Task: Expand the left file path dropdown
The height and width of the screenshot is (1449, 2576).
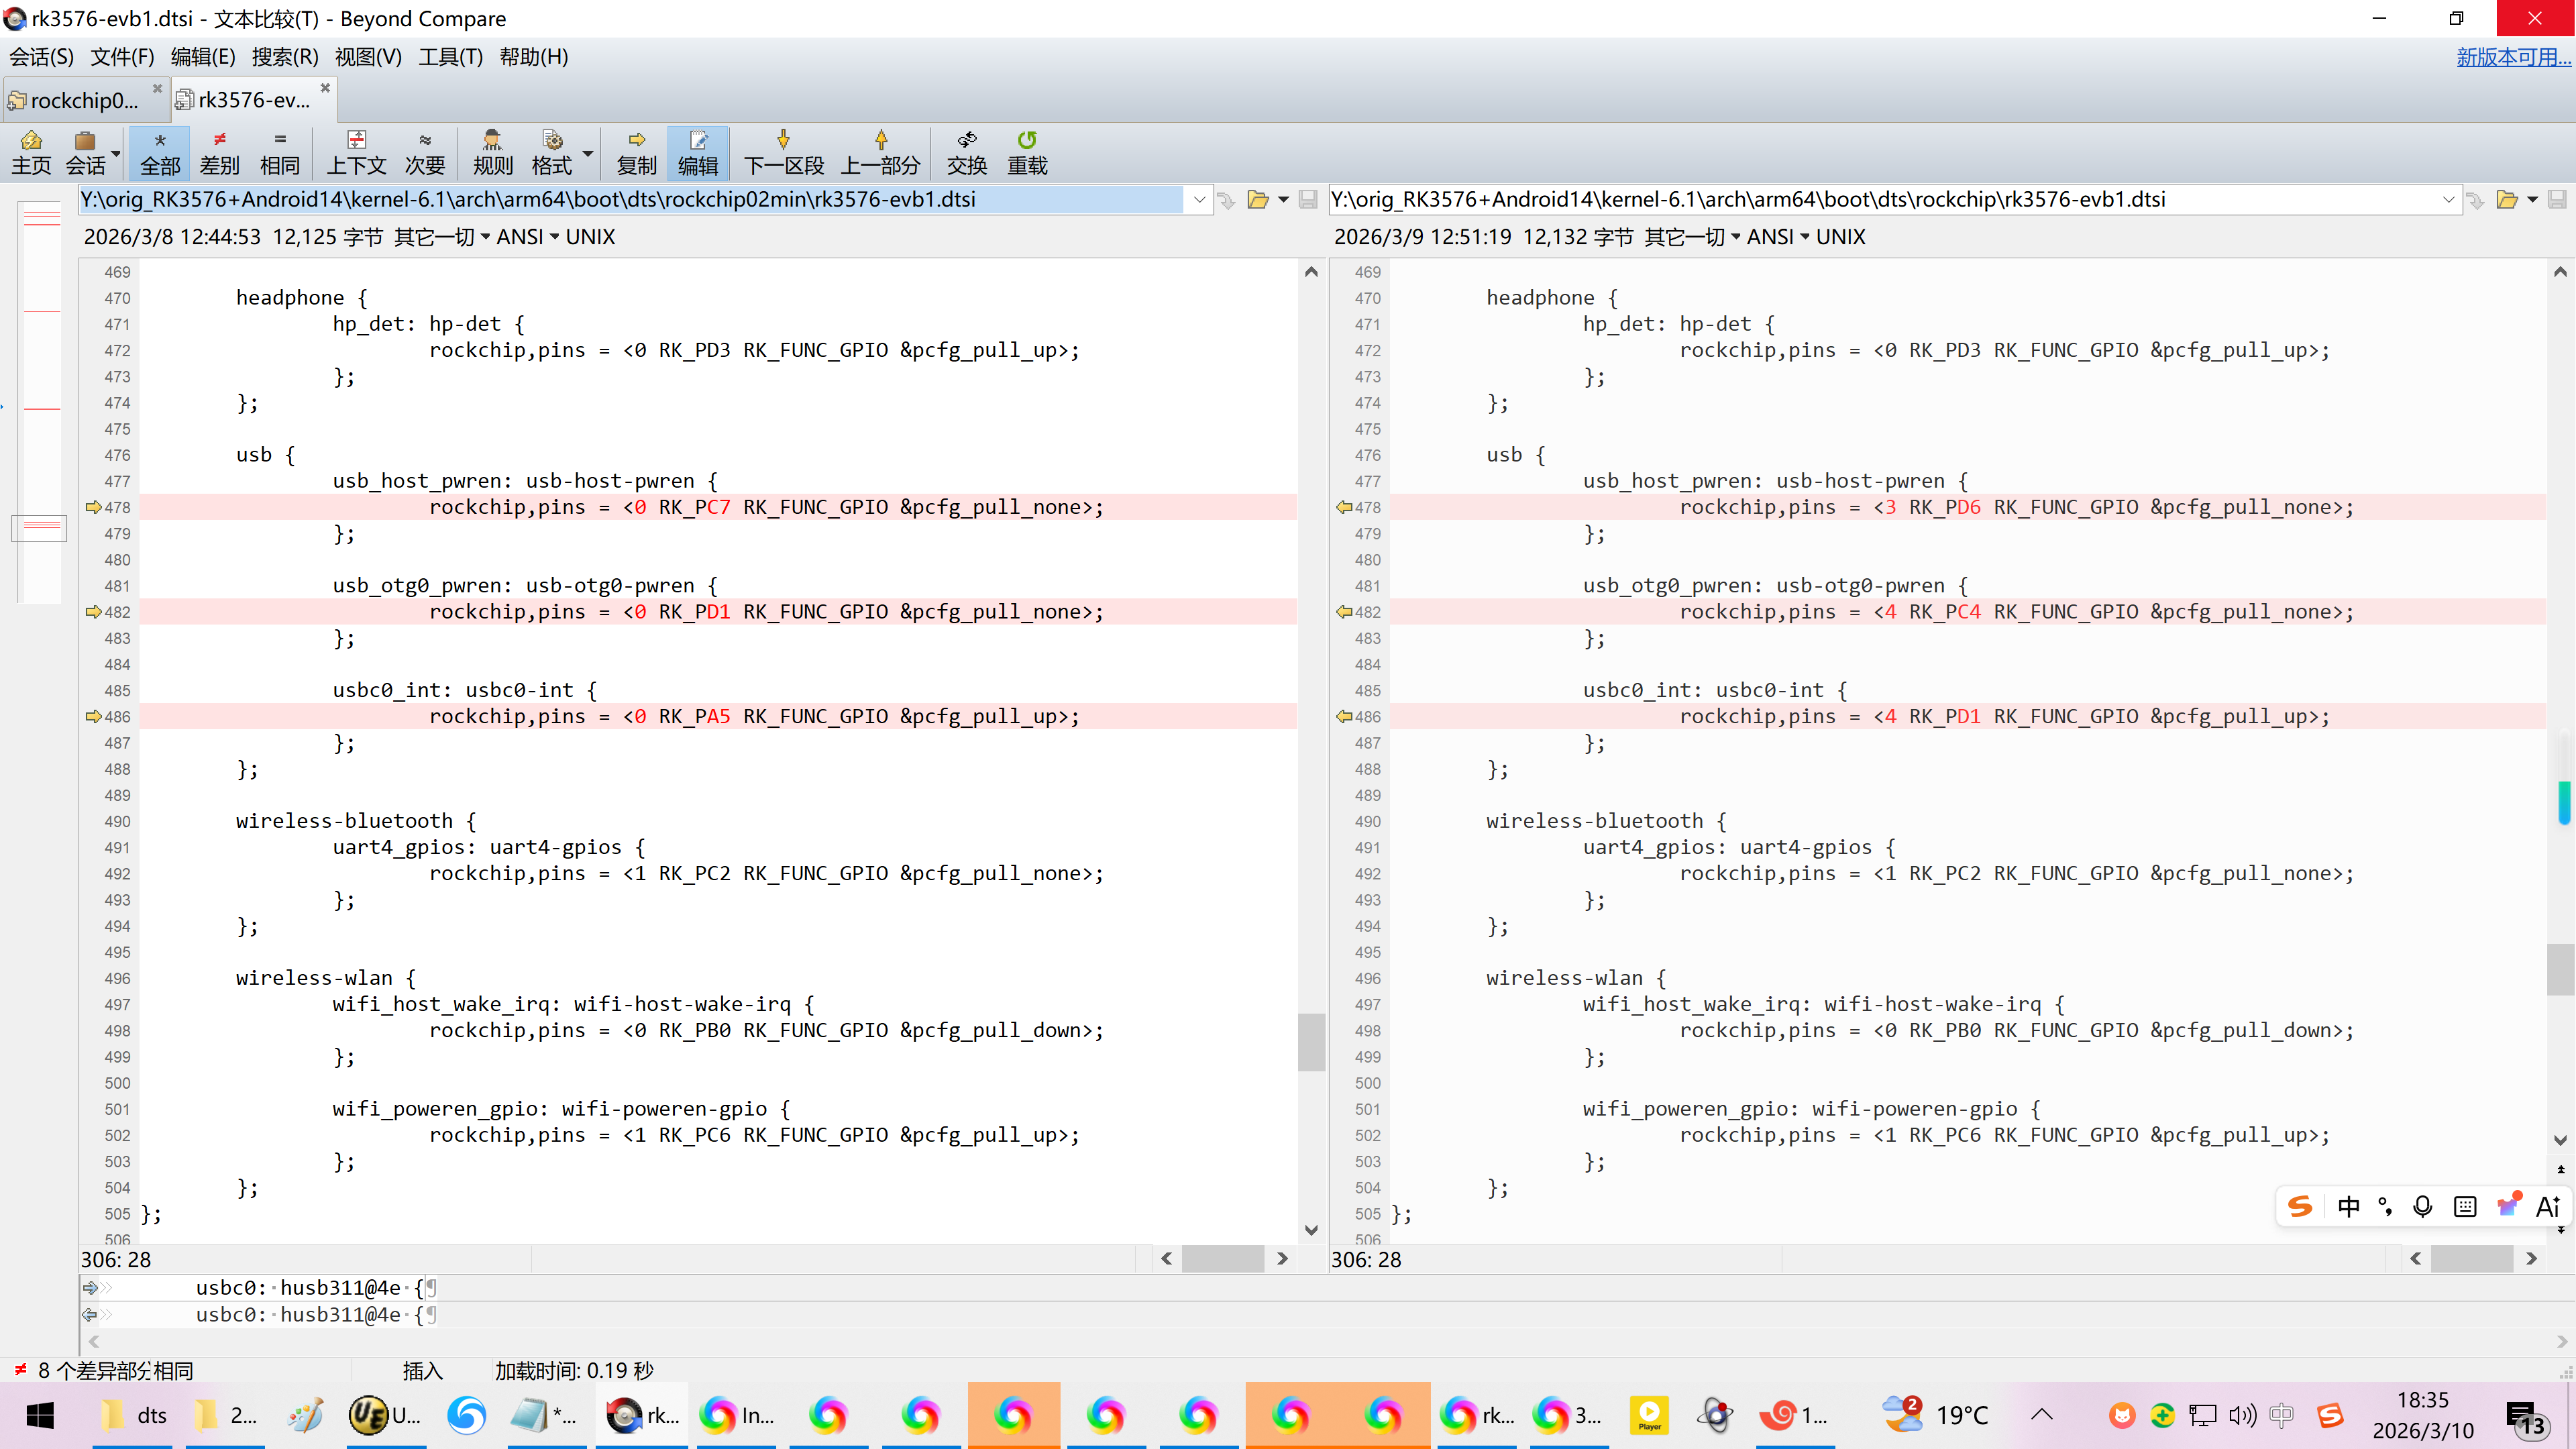Action: (x=1199, y=200)
